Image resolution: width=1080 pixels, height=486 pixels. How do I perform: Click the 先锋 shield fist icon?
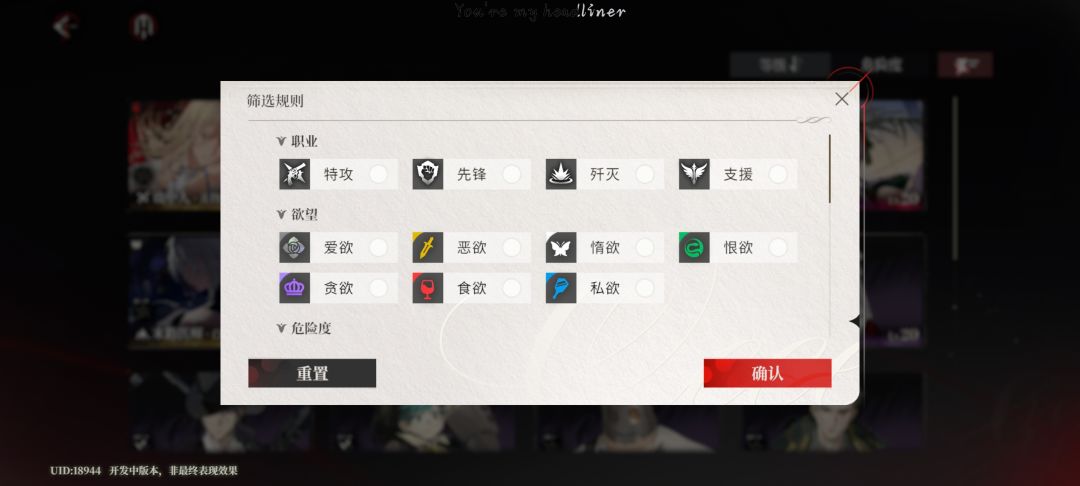click(x=428, y=174)
